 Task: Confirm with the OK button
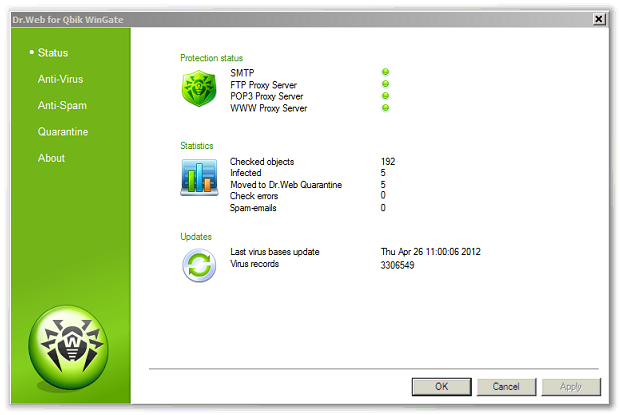click(x=441, y=387)
